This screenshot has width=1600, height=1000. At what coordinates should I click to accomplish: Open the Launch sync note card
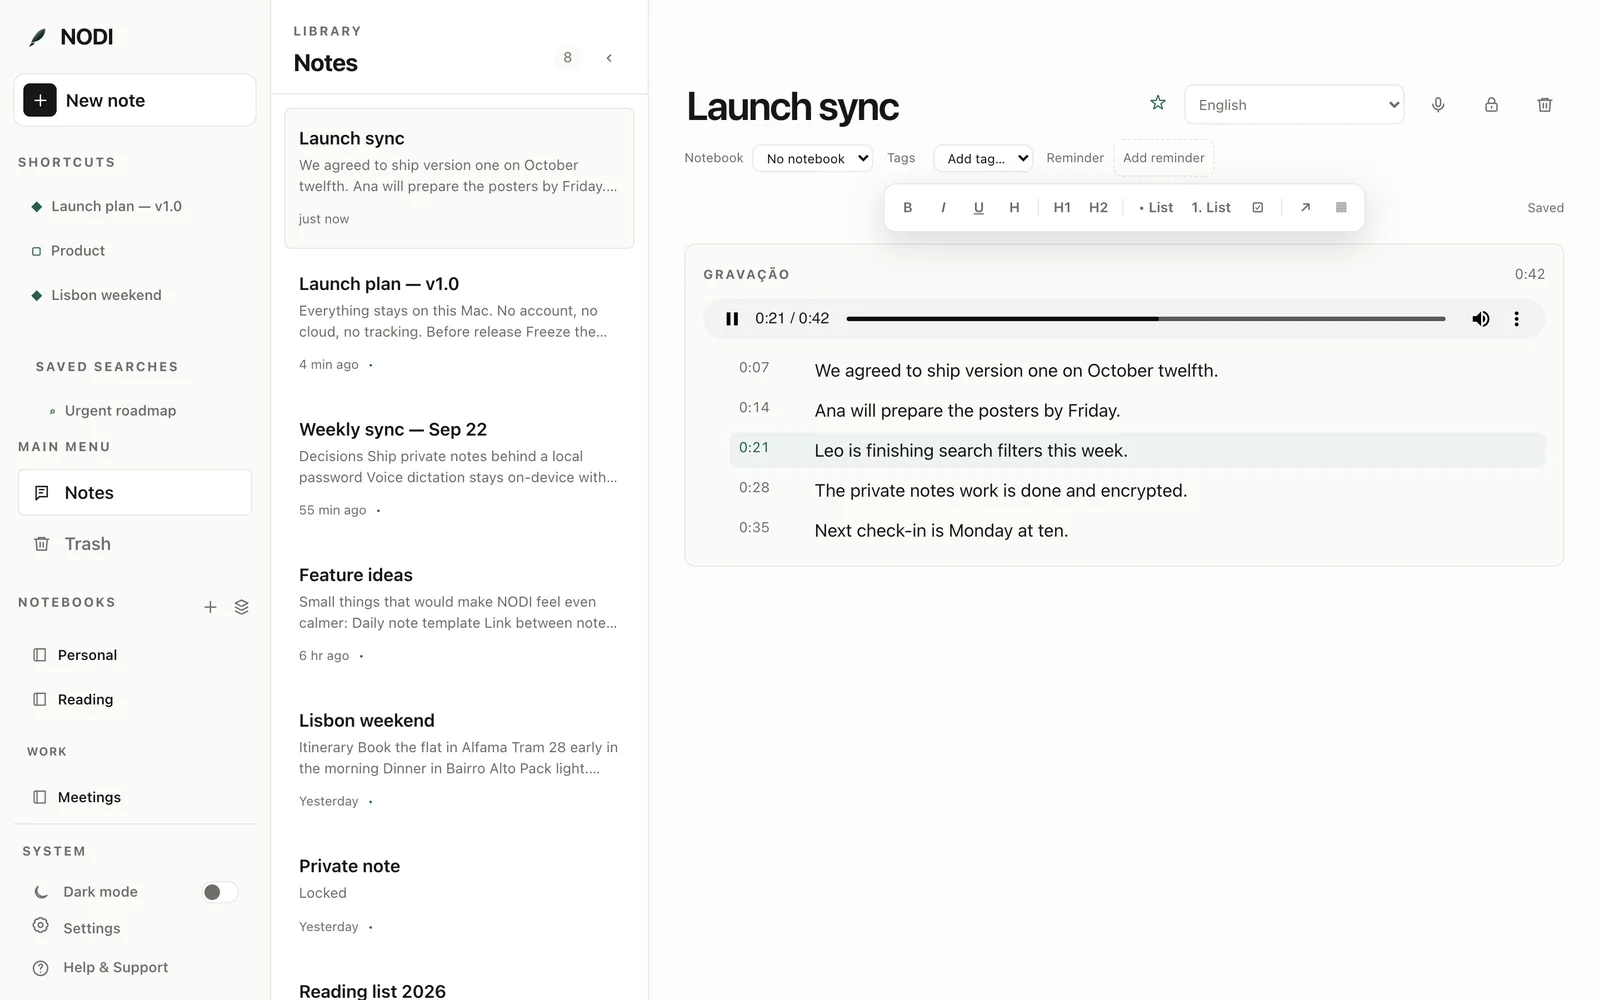point(459,178)
